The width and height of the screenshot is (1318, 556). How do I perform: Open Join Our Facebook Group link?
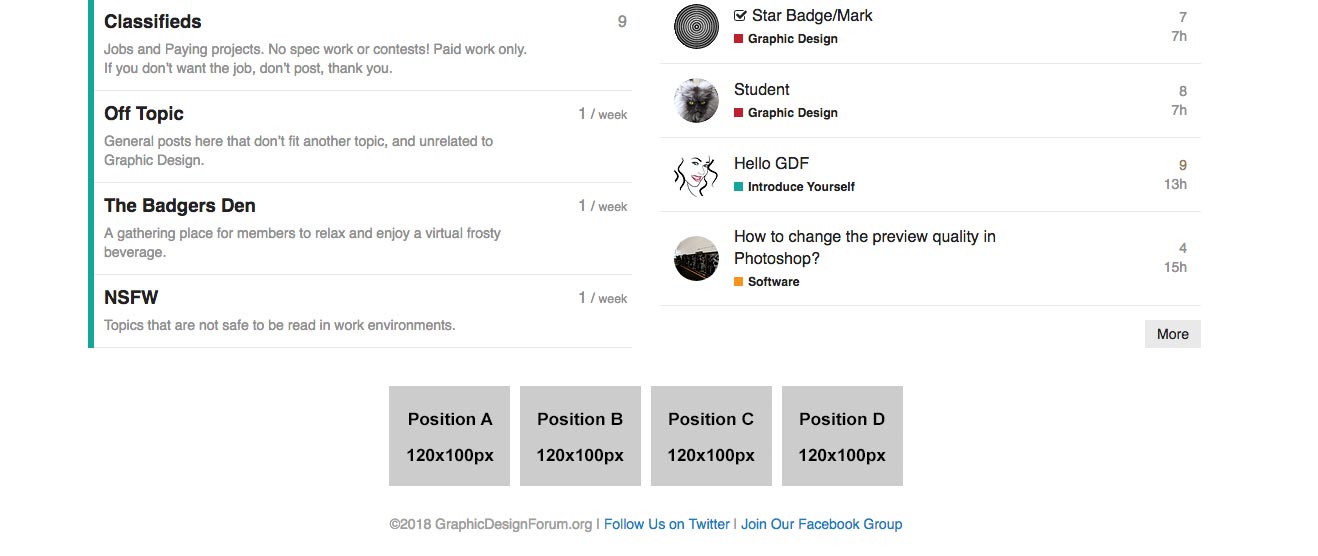click(x=821, y=524)
